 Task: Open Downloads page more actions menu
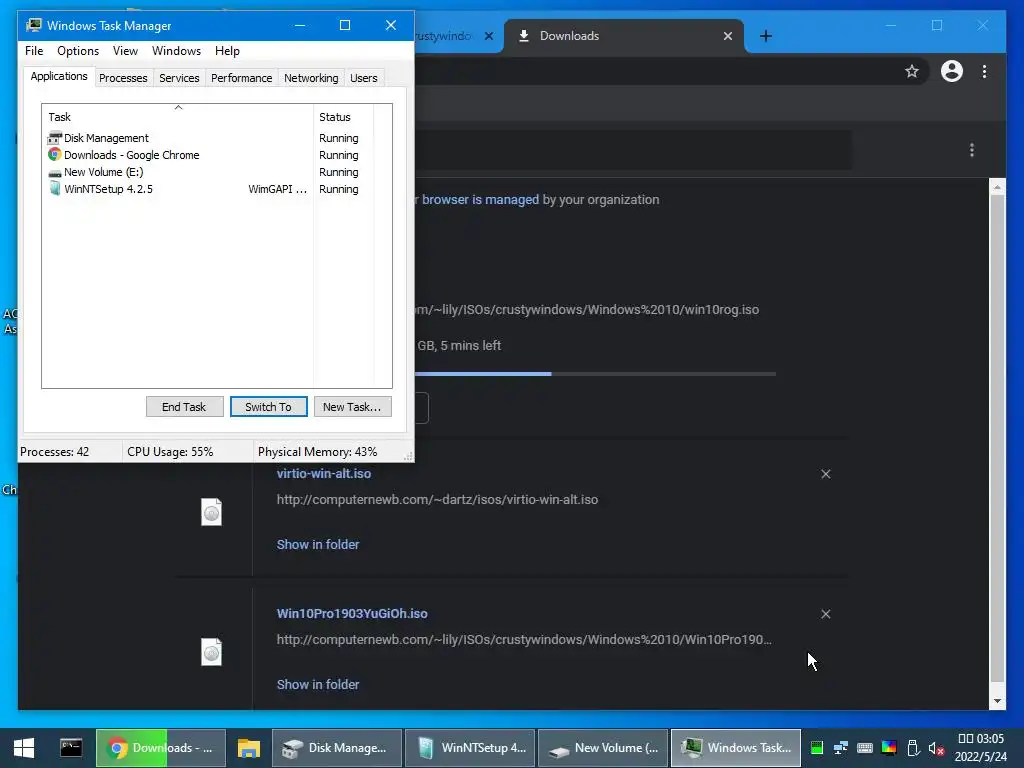(x=972, y=150)
